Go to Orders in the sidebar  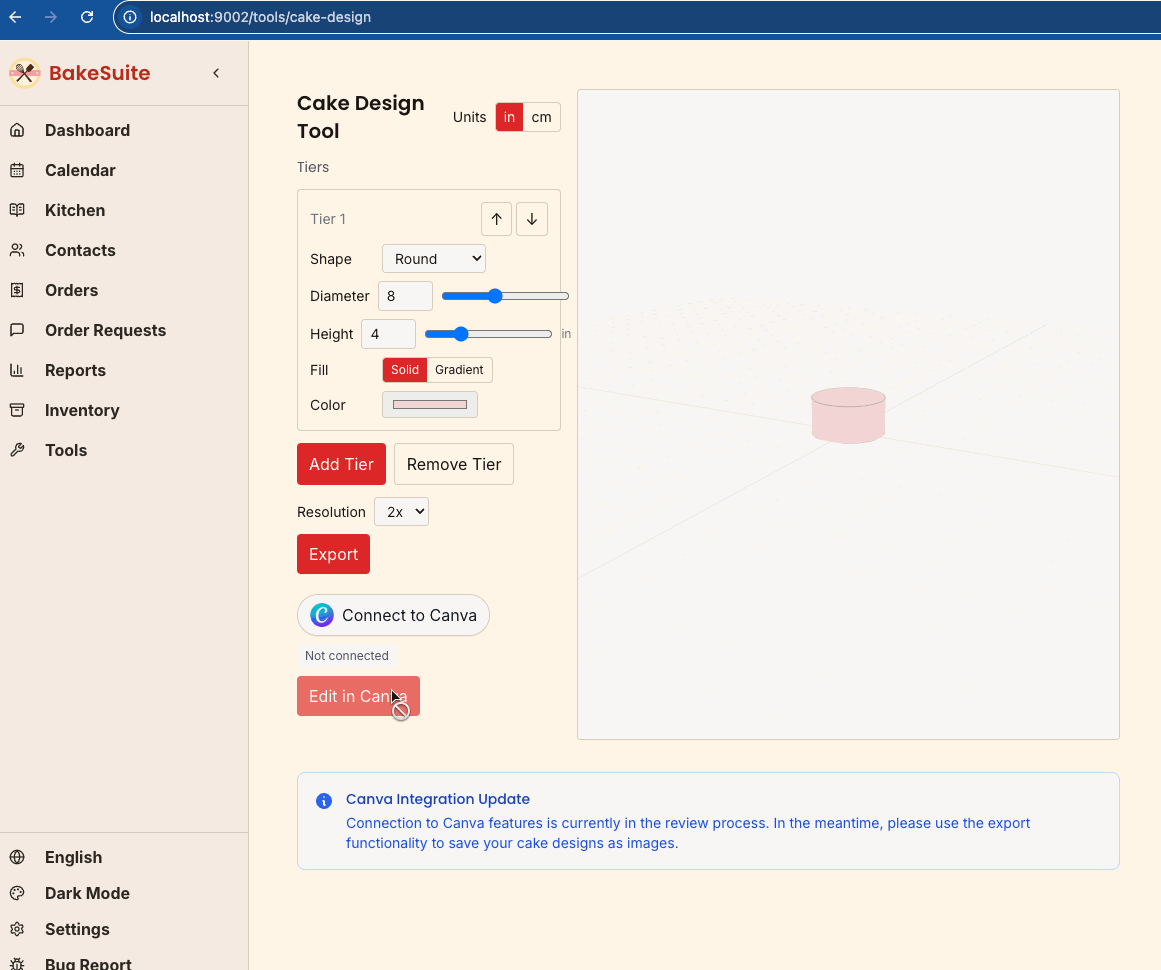pos(71,290)
